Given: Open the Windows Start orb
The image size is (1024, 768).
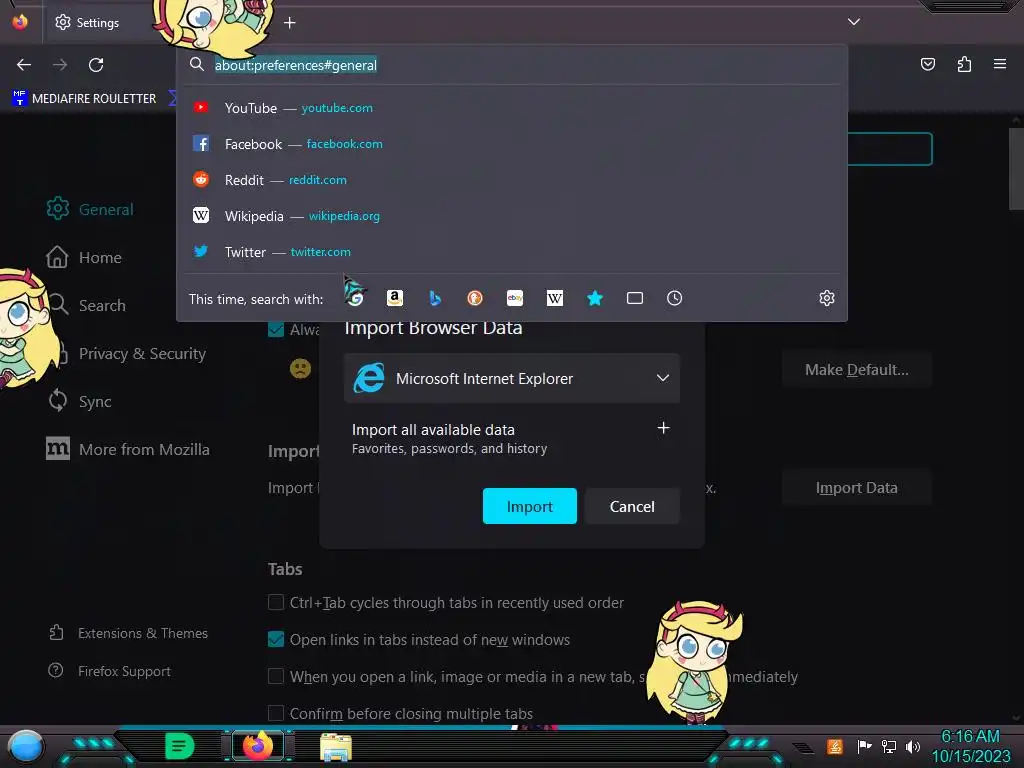Looking at the screenshot, I should click(x=25, y=746).
